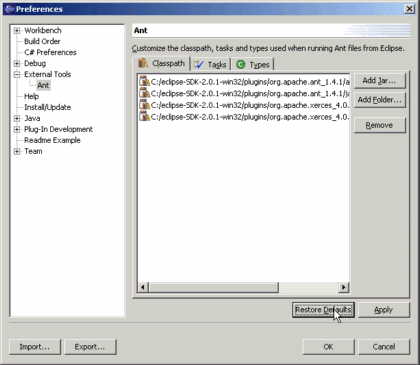Select last org.apache.xerces_4.0 classpath entry text
Image resolution: width=420 pixels, height=365 pixels.
click(x=250, y=117)
